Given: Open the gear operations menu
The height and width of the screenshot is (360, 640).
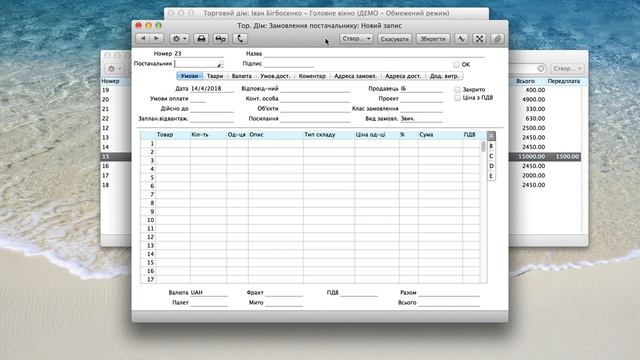Looking at the screenshot, I should pyautogui.click(x=179, y=38).
